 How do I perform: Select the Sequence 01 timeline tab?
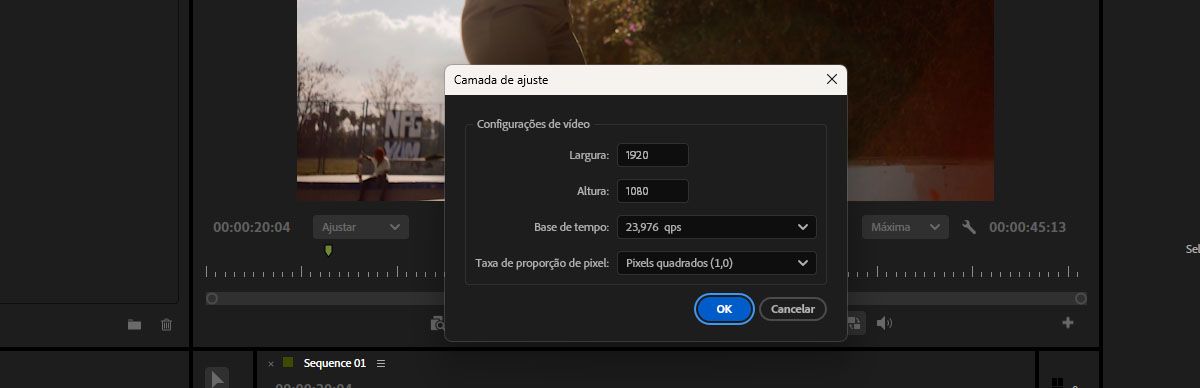335,363
